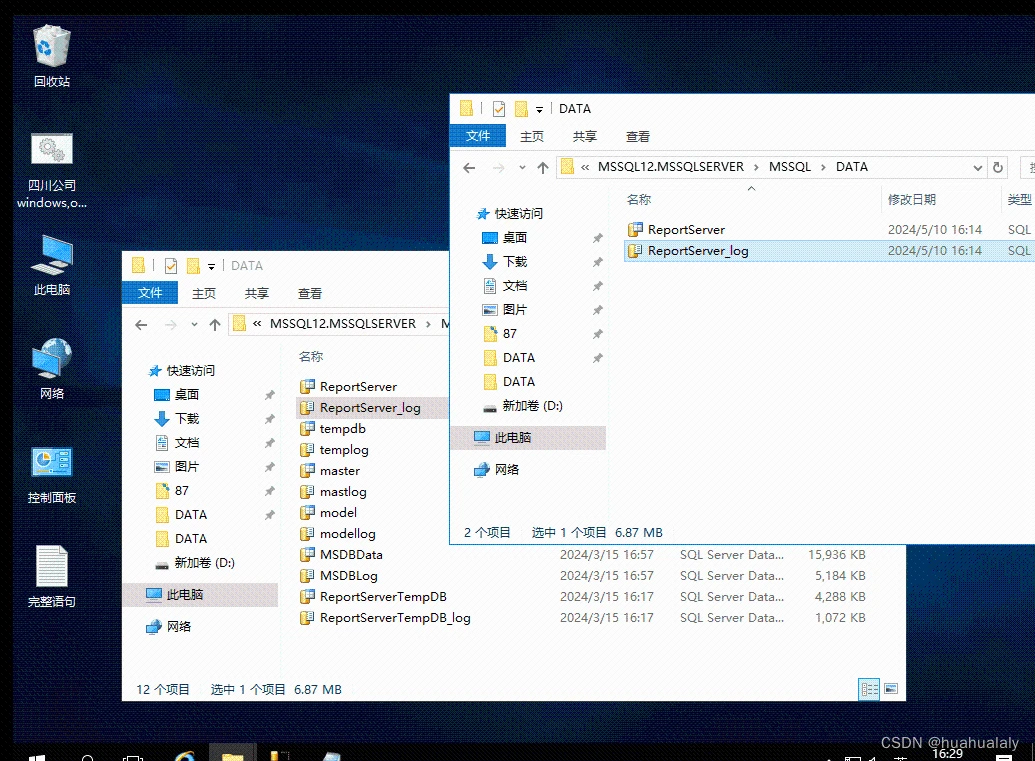Image resolution: width=1035 pixels, height=761 pixels.
Task: Open the 文件 tab in back DATA window
Action: (150, 292)
